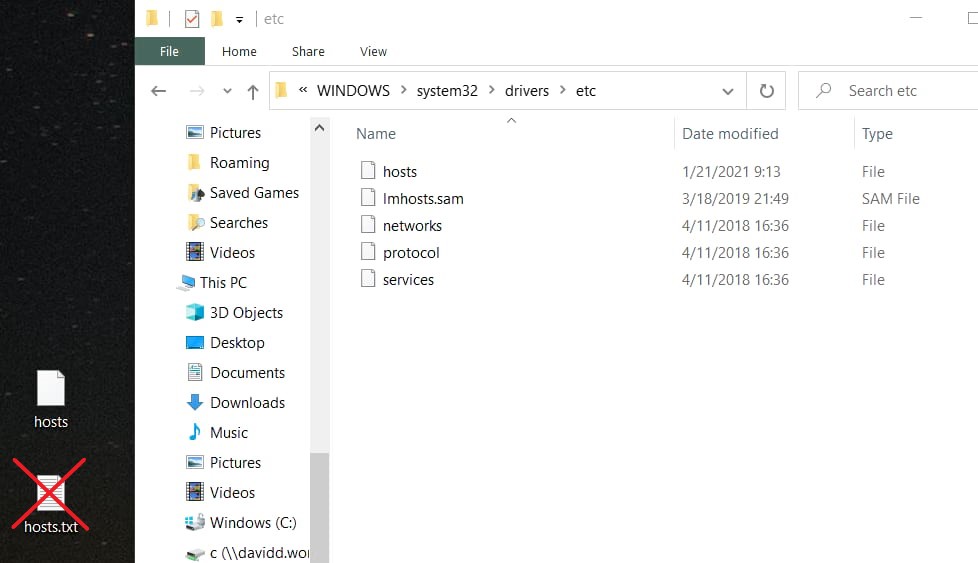Viewport: 978px width, 563px height.
Task: Click the Properties checkmark icon in title bar
Action: click(192, 19)
